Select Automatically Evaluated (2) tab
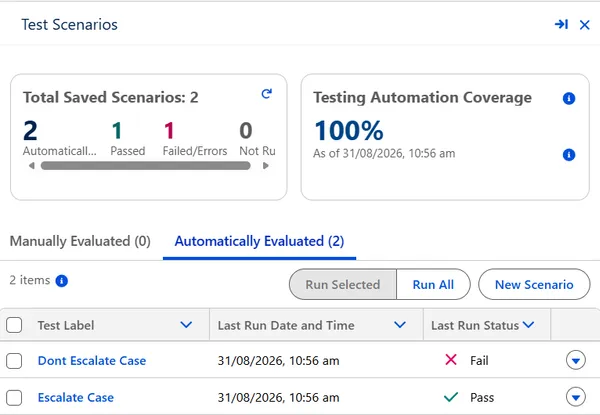 tap(259, 241)
